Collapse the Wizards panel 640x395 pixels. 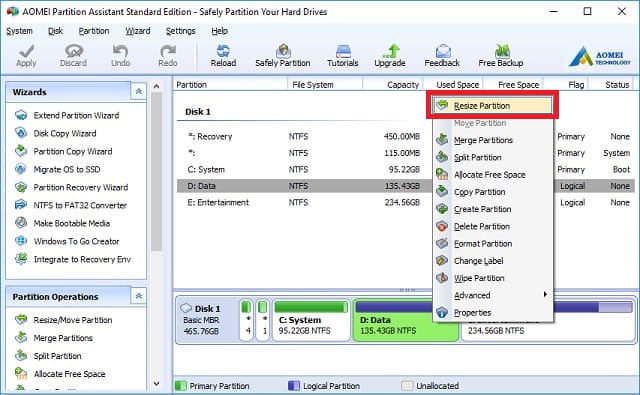(139, 91)
